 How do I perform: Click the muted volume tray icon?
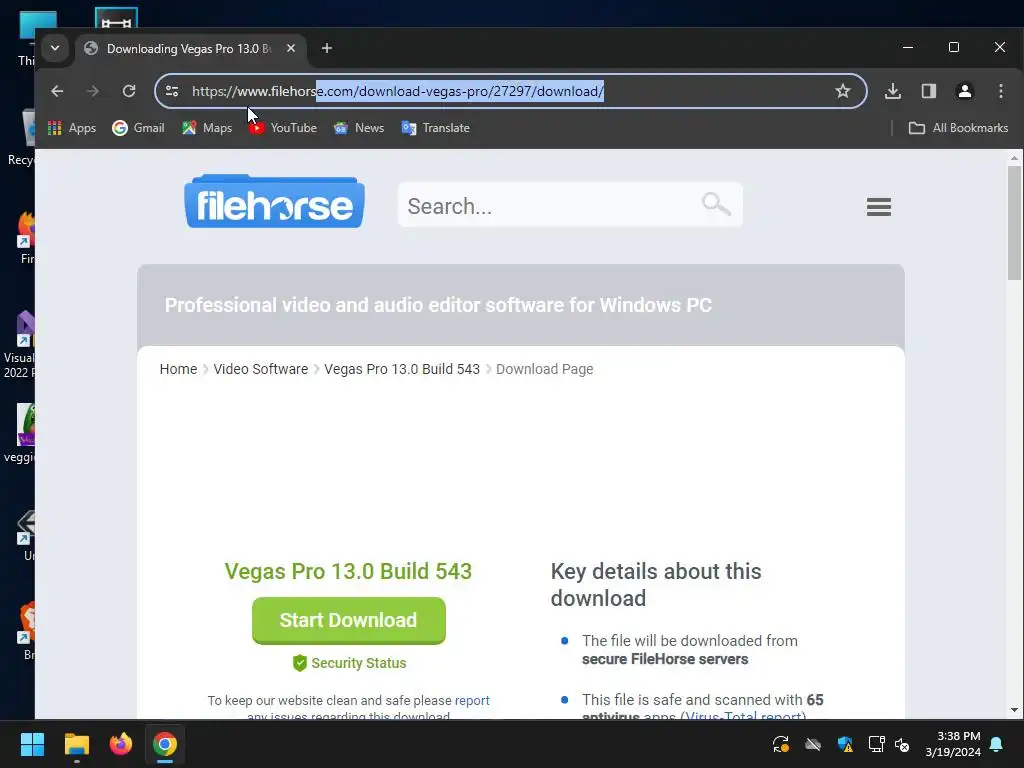pyautogui.click(x=902, y=744)
